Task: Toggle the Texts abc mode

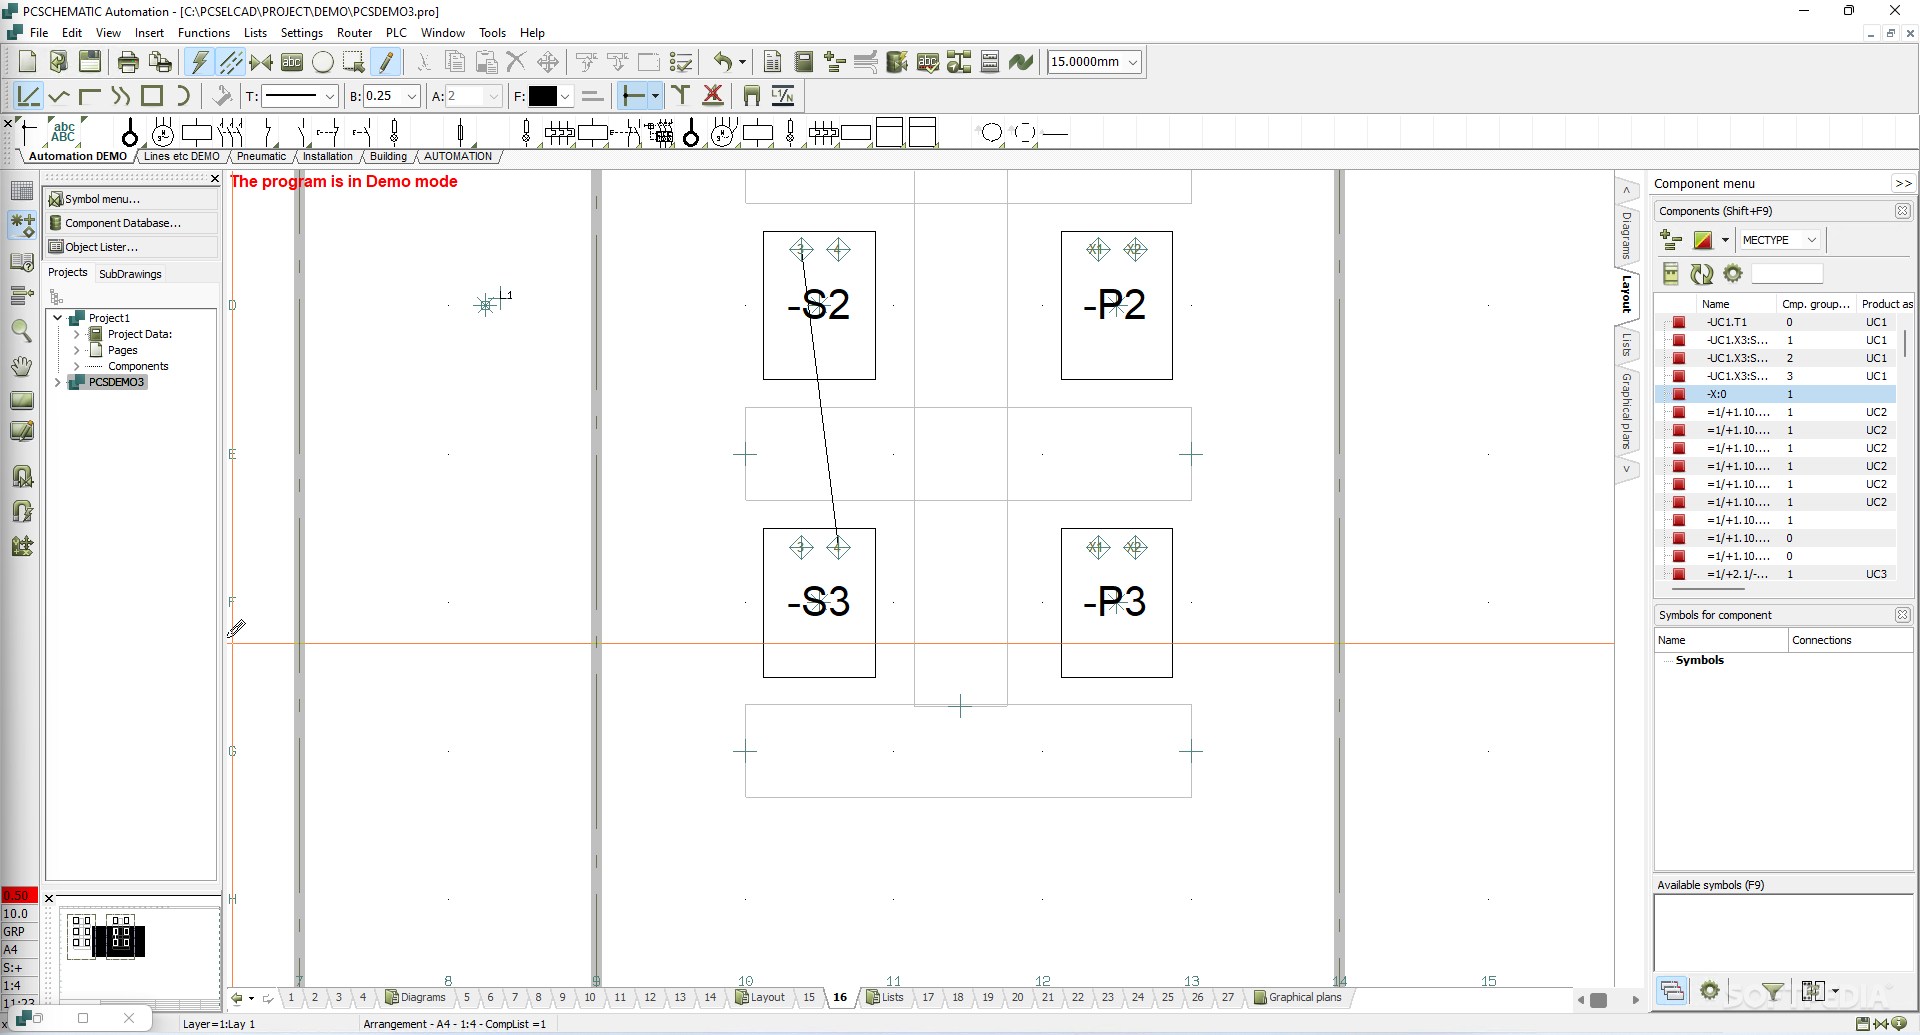Action: click(292, 62)
